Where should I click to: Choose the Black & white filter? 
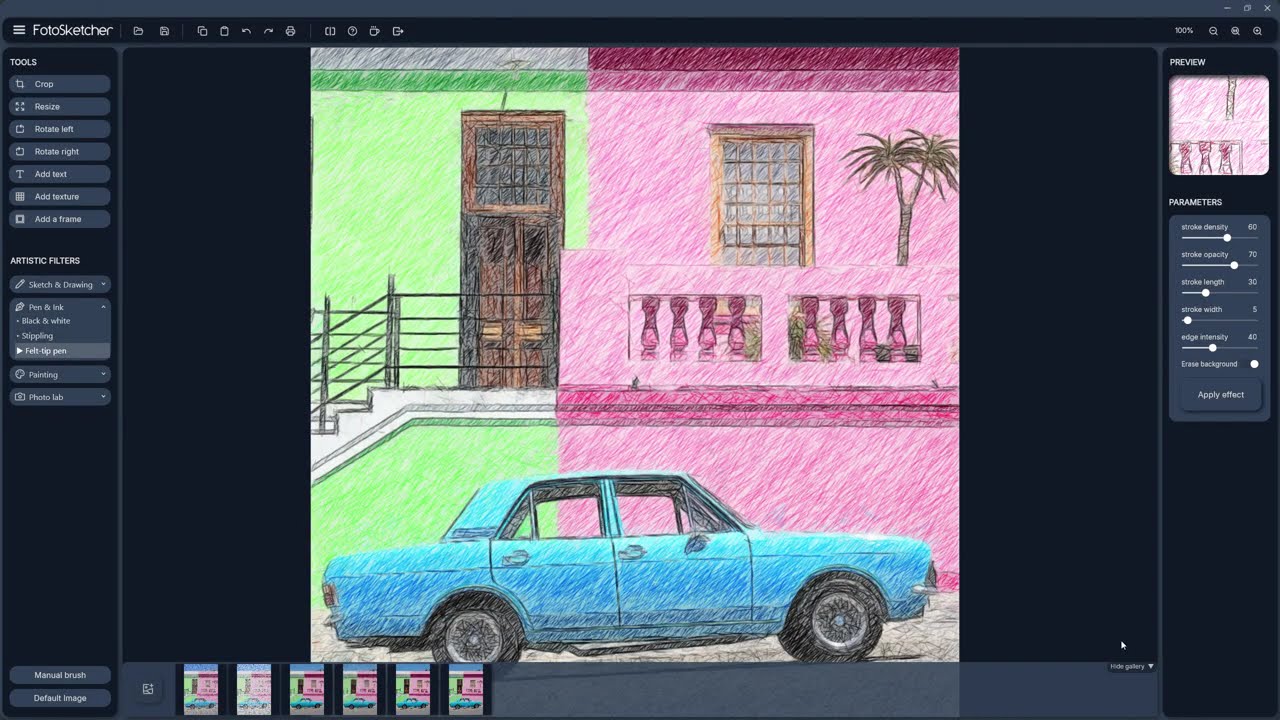coord(46,321)
